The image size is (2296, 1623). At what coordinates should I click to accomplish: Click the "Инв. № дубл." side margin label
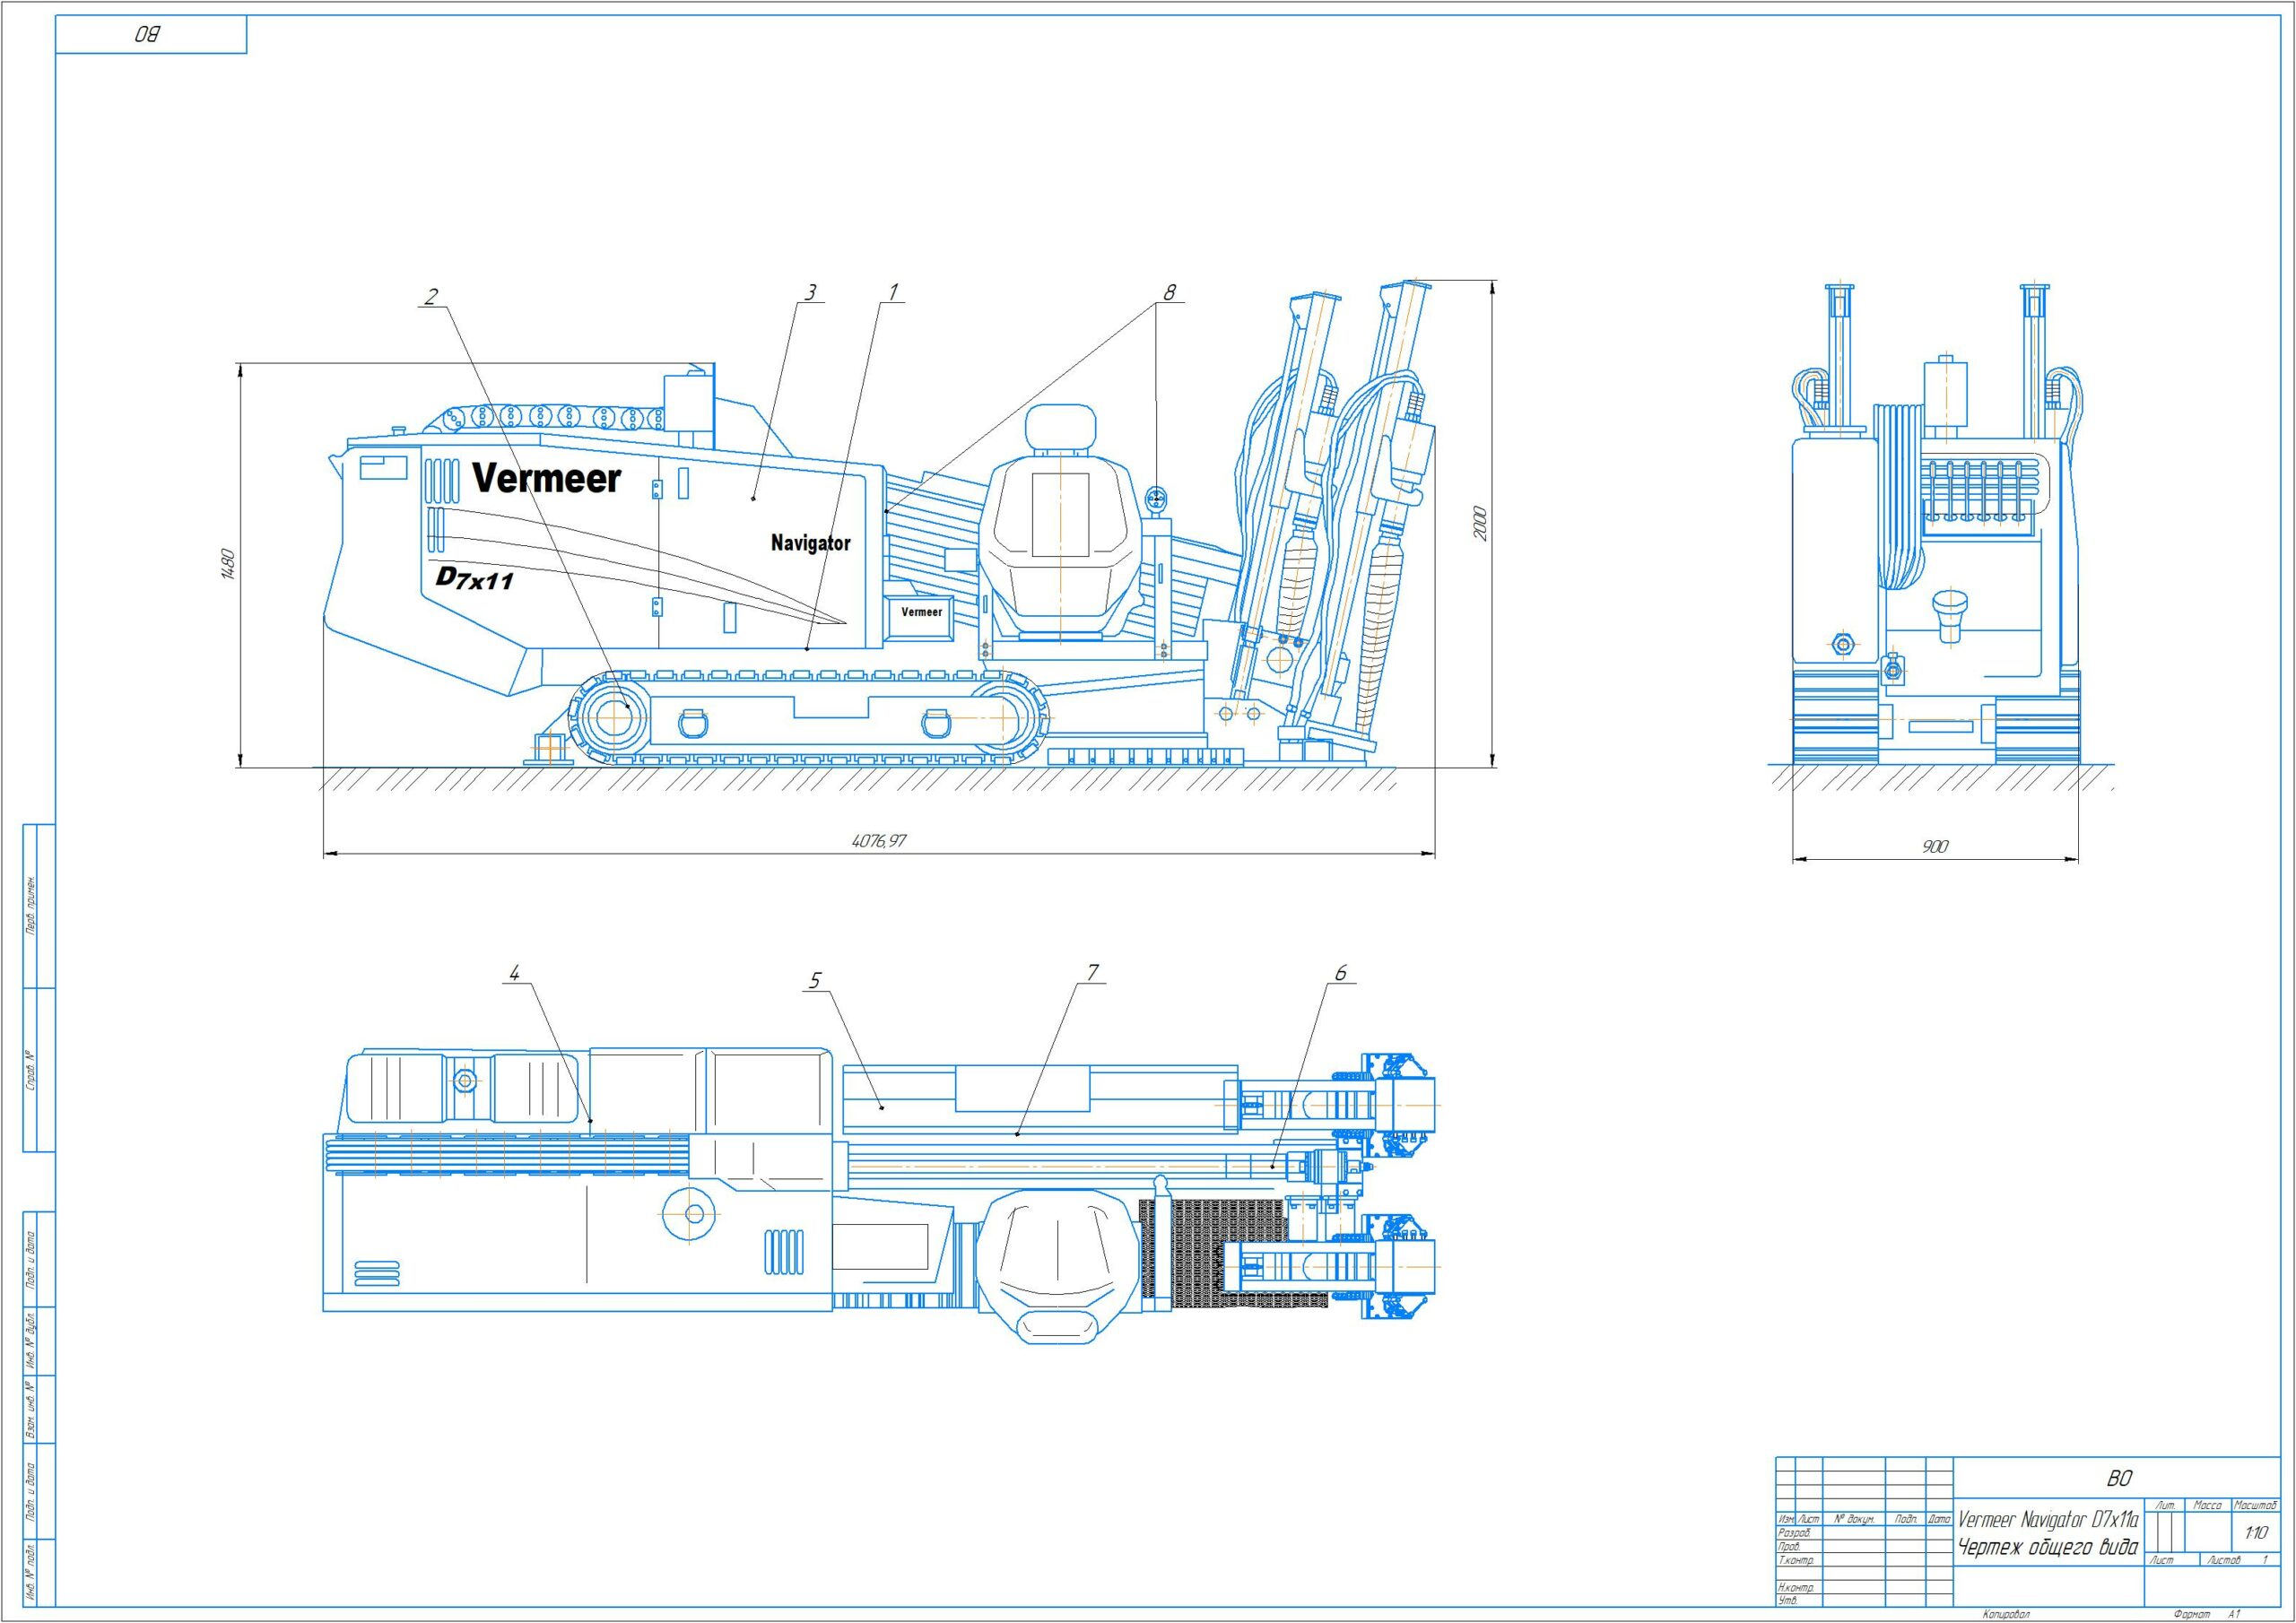click(32, 1340)
